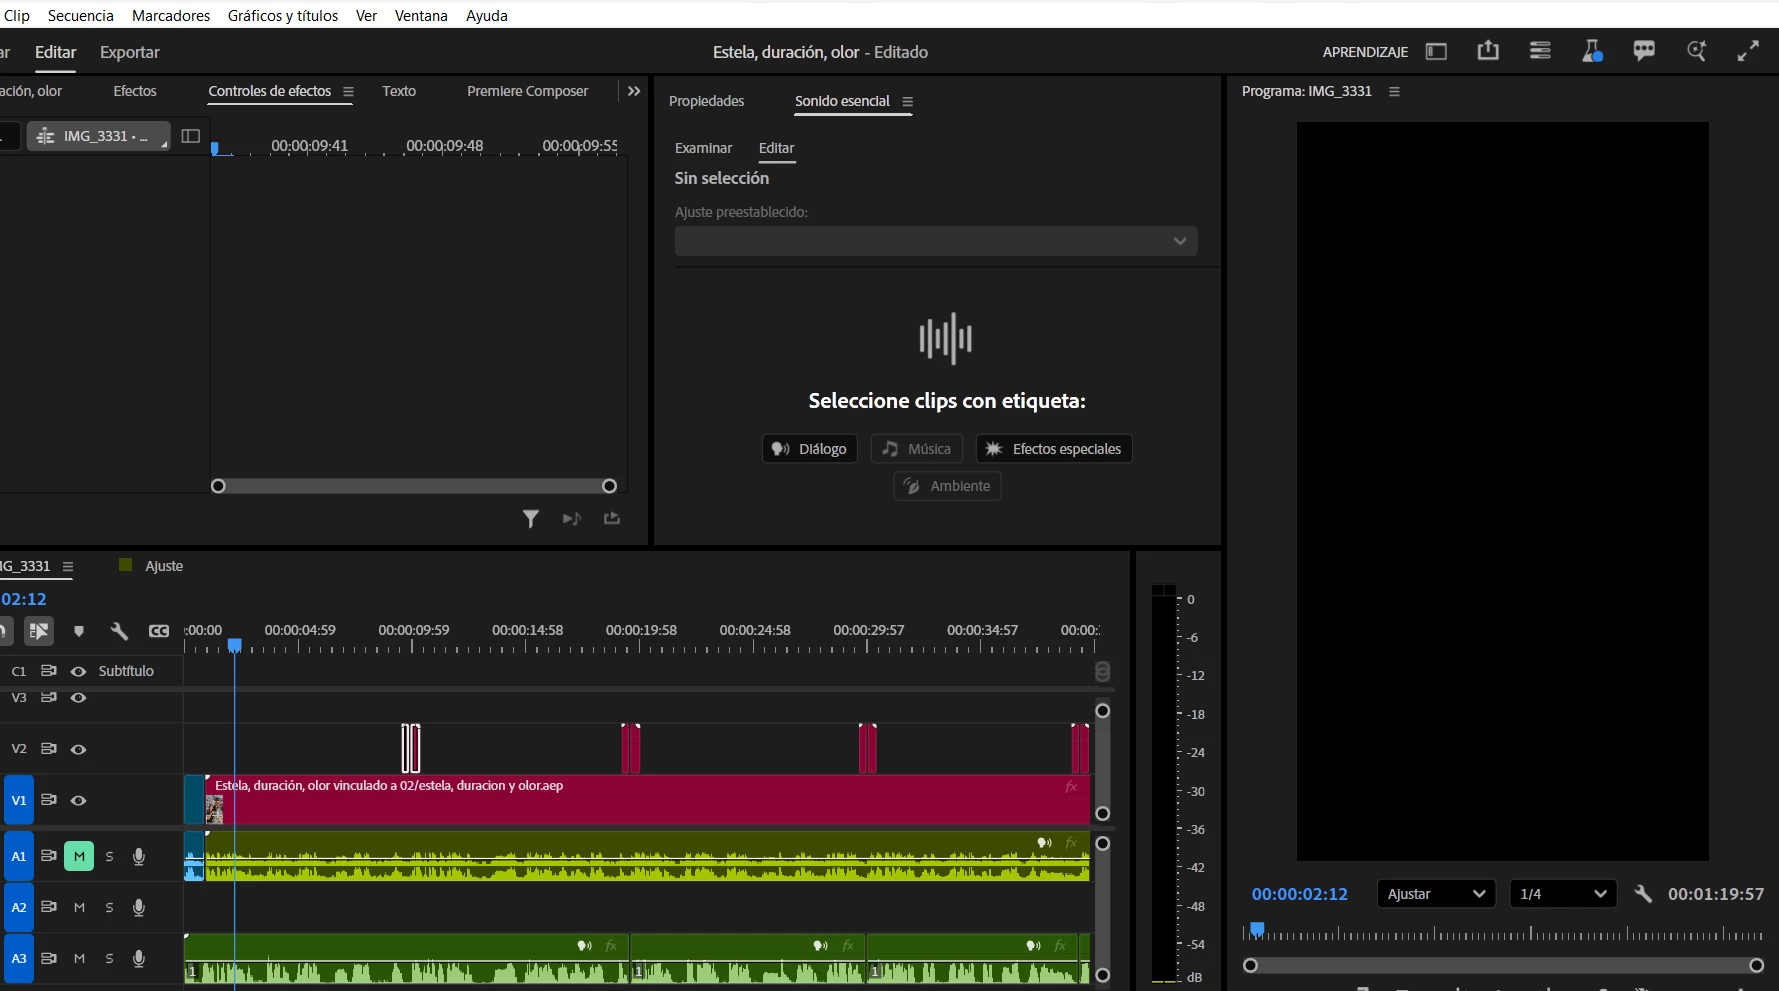Toggle sync lock on track V1
Screen dimensions: 1779x991
click(48, 800)
